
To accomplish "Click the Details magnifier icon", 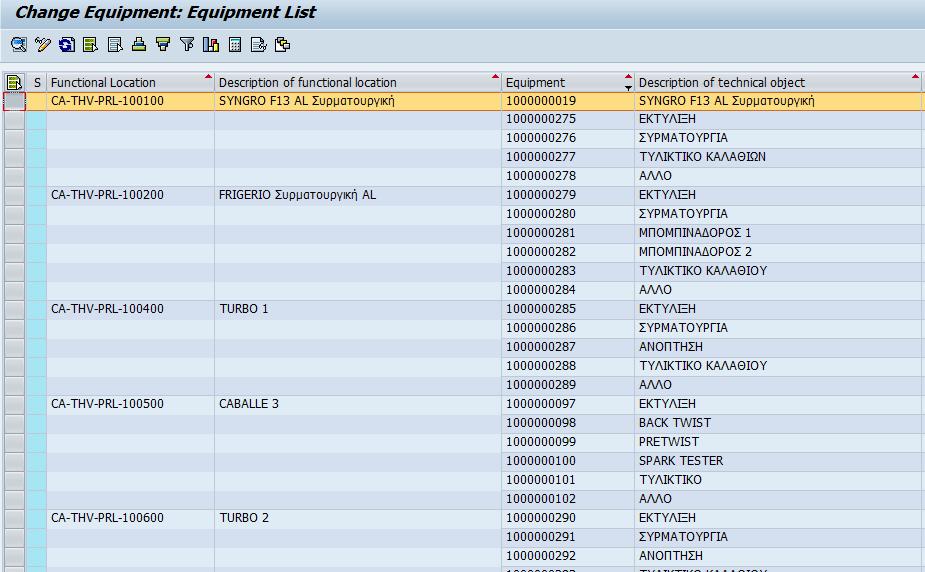I will tap(19, 44).
